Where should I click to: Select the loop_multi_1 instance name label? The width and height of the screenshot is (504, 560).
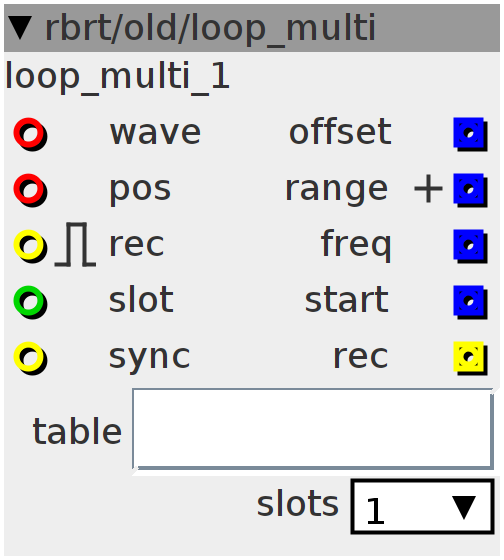tap(117, 77)
